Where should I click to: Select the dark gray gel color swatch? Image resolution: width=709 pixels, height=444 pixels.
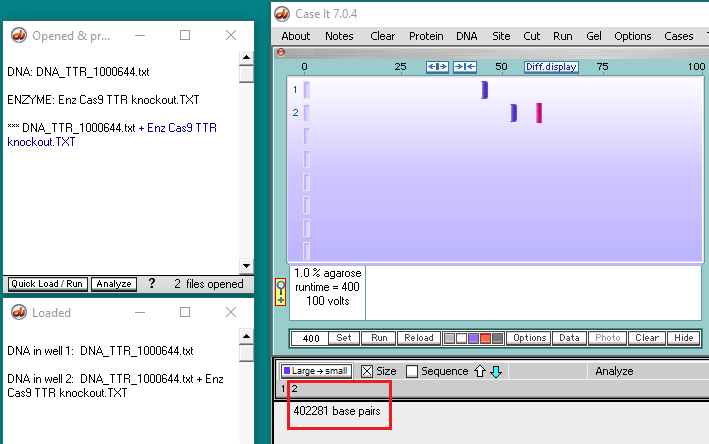point(497,338)
